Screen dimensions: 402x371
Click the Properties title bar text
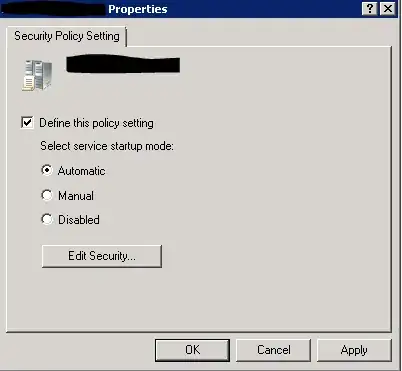pyautogui.click(x=138, y=9)
